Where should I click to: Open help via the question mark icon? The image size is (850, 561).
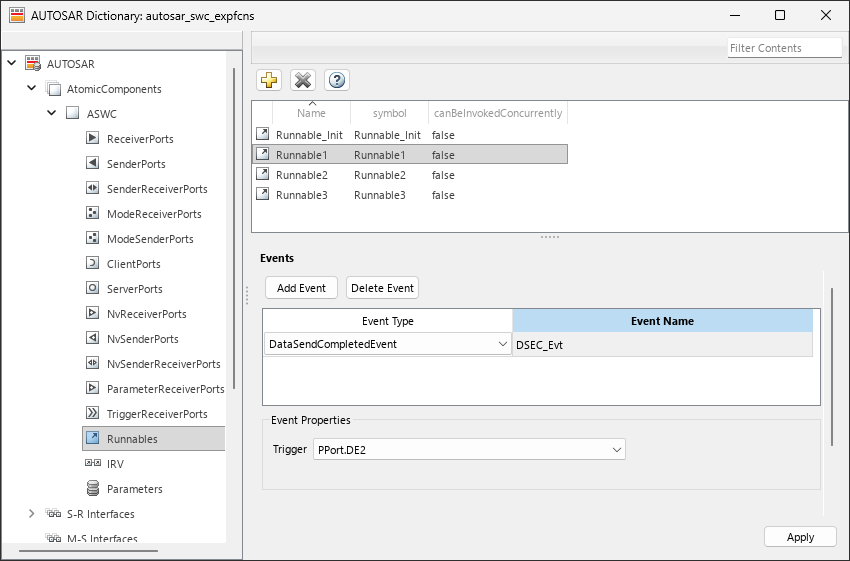[337, 80]
